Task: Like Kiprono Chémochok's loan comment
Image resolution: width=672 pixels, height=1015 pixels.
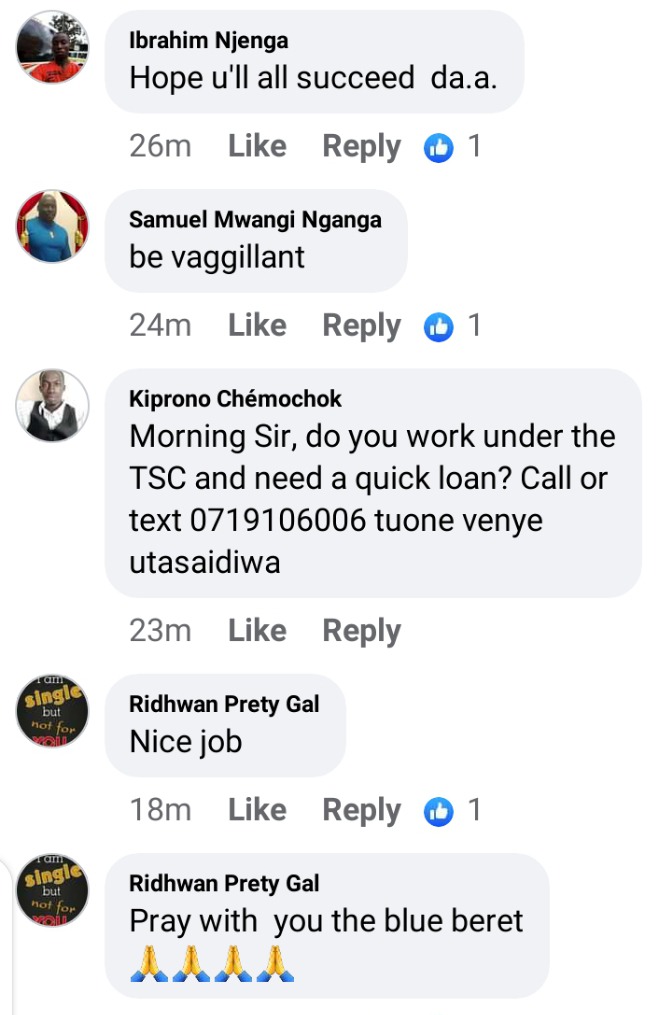Action: (x=257, y=630)
